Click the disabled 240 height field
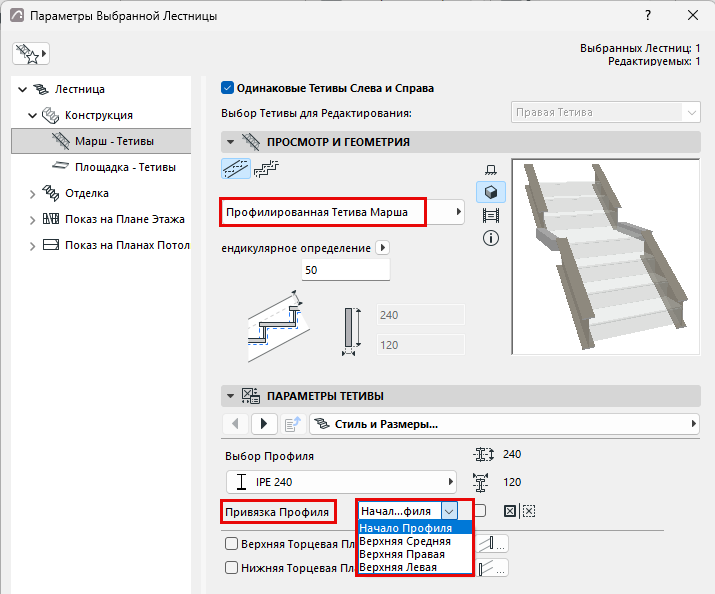The image size is (715, 594). 420,315
